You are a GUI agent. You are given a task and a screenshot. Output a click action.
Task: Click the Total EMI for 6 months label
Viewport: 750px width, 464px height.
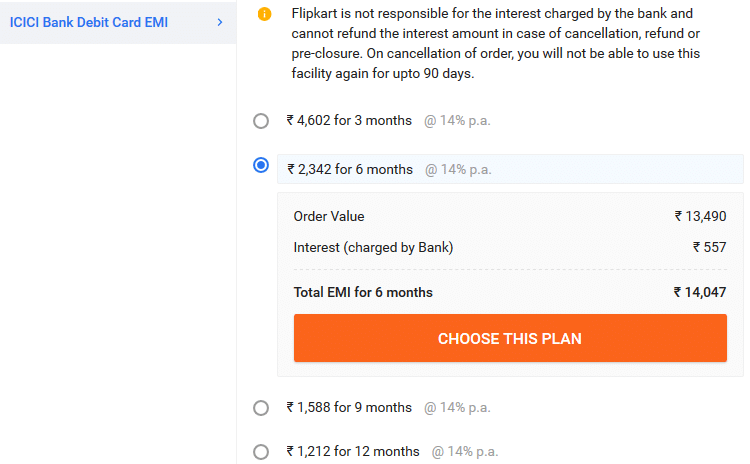pos(363,292)
